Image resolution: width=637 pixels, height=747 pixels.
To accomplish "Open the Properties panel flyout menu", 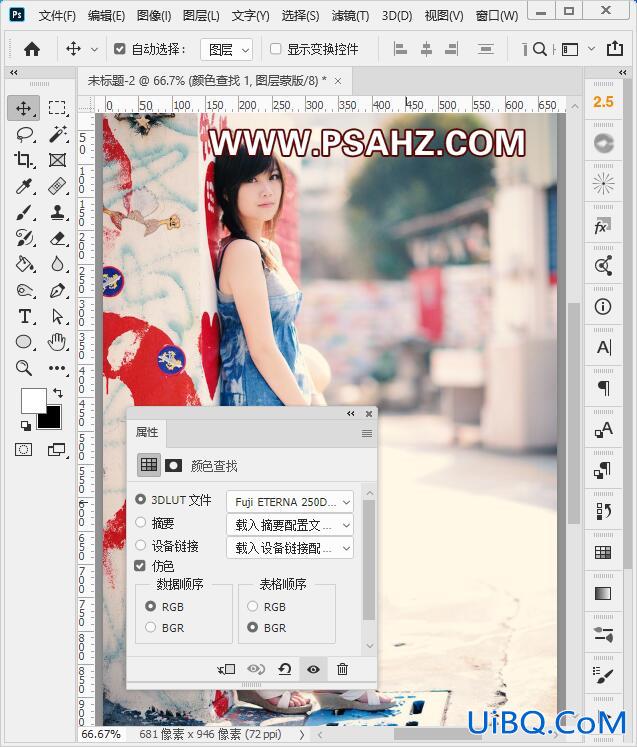I will pyautogui.click(x=366, y=433).
